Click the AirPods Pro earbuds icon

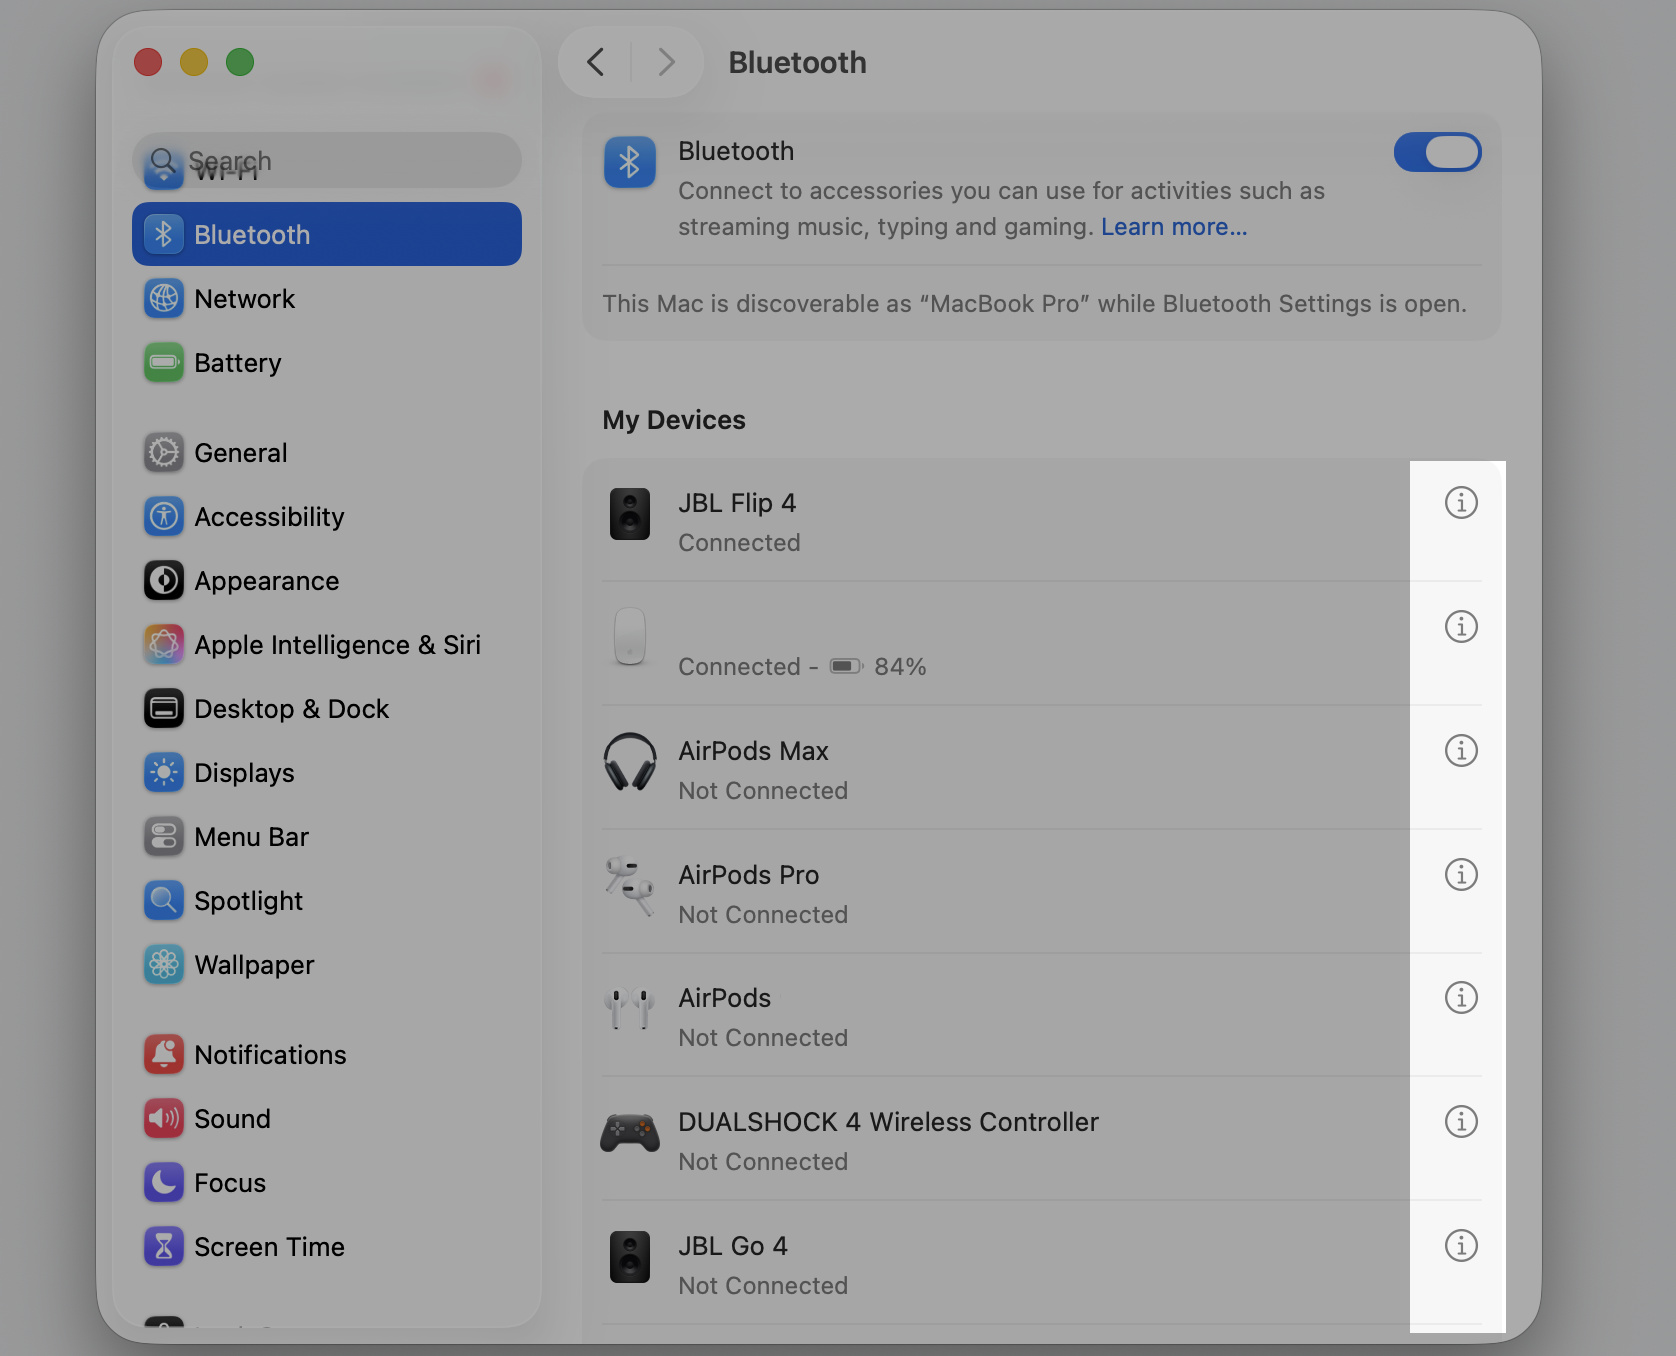(x=630, y=886)
